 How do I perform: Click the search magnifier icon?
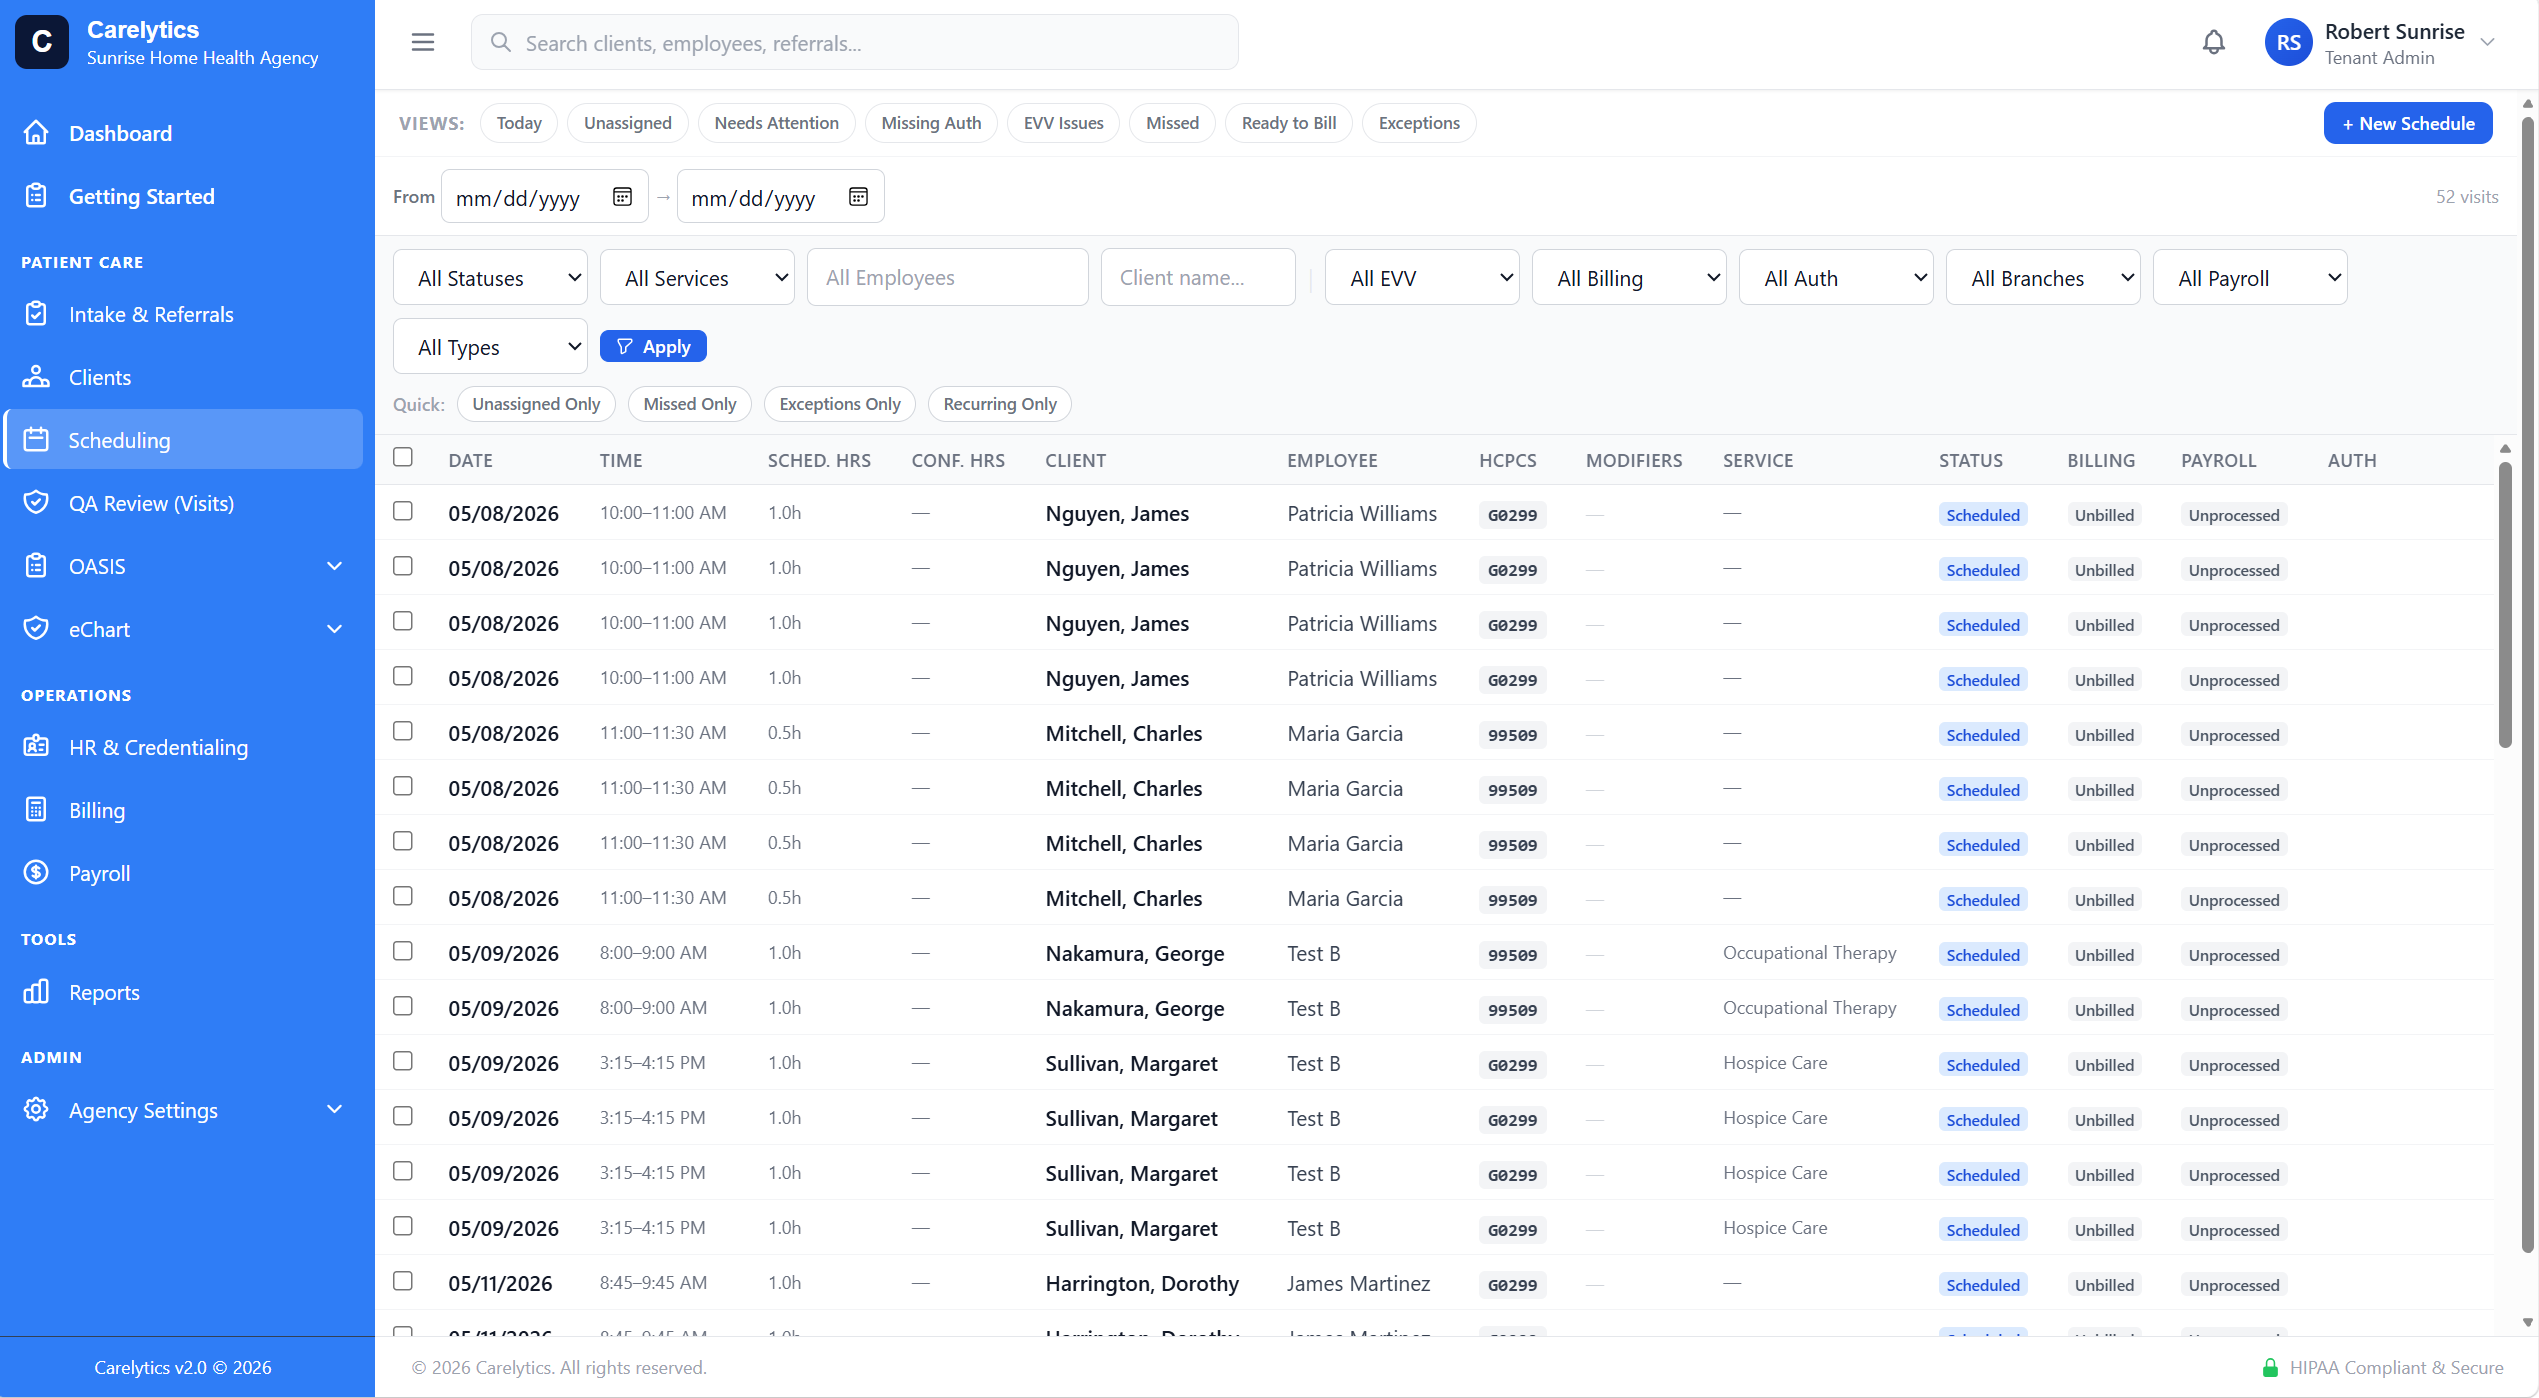[x=501, y=42]
